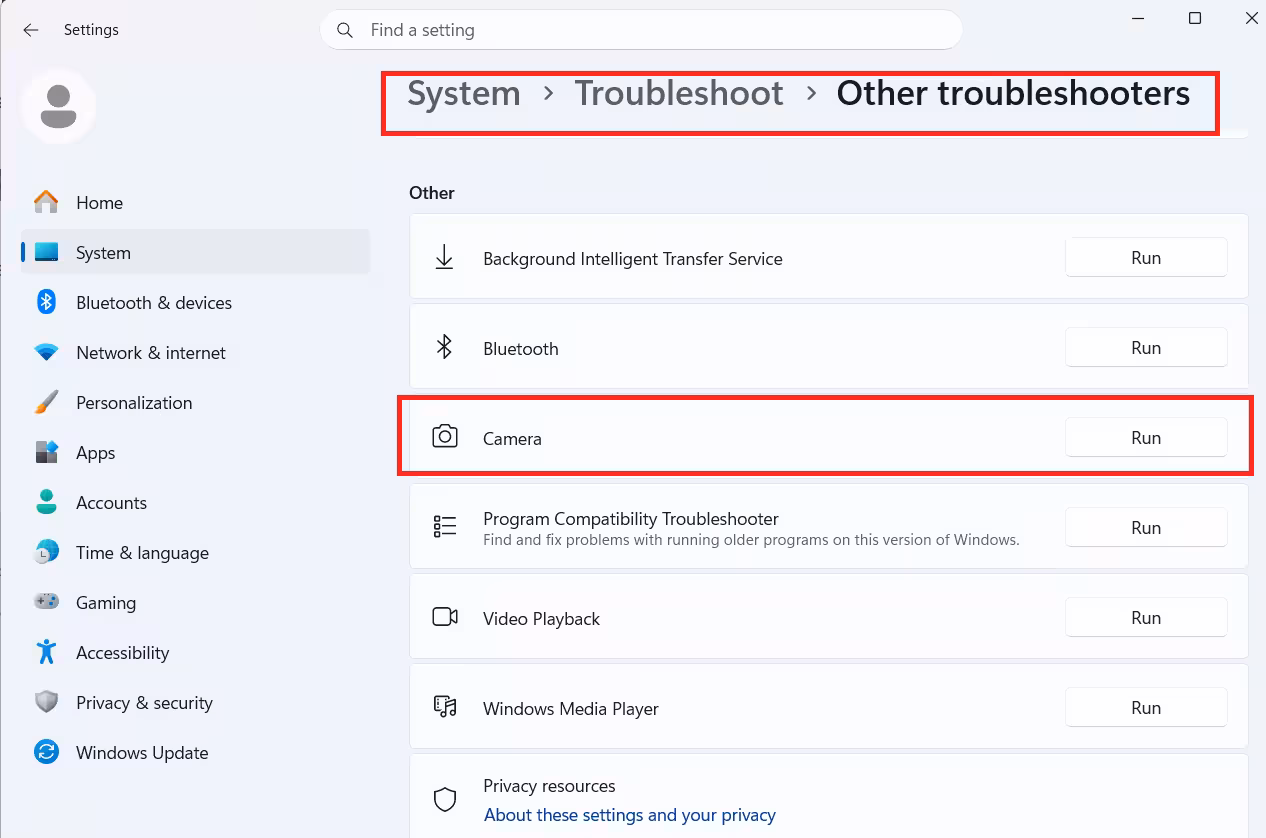Click the Home house icon in sidebar

click(x=46, y=202)
